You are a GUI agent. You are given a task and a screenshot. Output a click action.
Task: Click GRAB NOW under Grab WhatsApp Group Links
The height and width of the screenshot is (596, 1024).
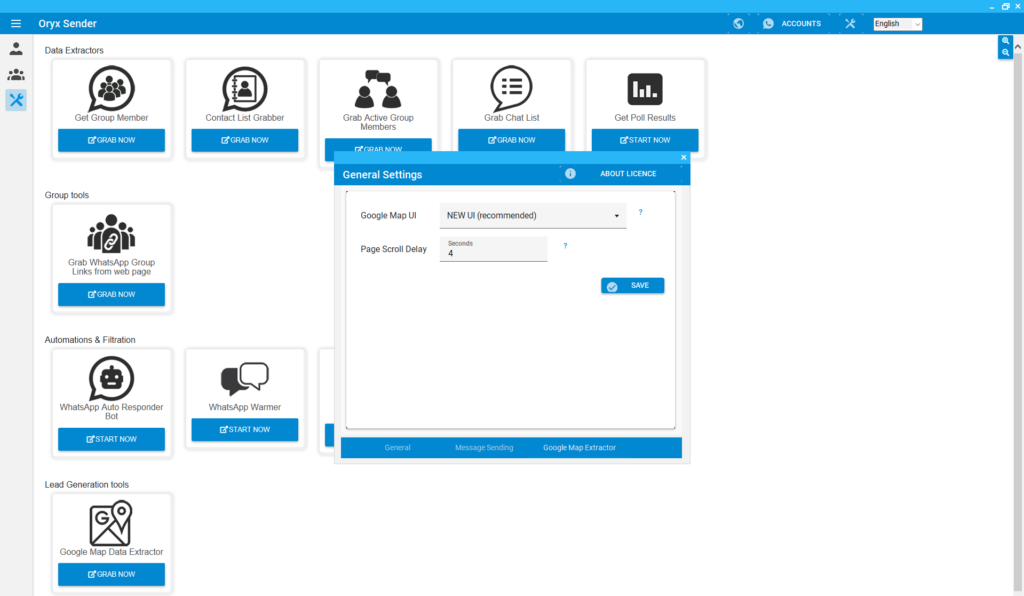112,294
